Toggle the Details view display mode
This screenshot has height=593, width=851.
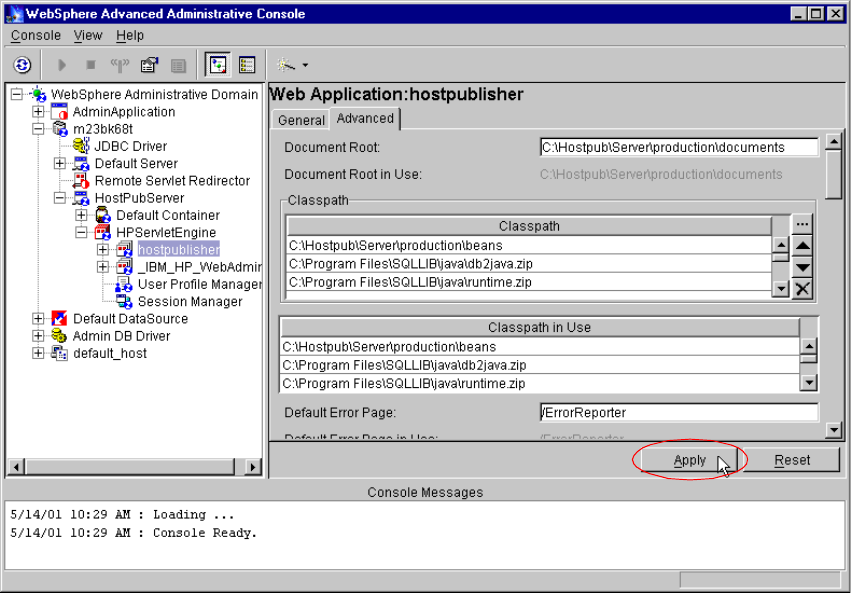pyautogui.click(x=247, y=64)
